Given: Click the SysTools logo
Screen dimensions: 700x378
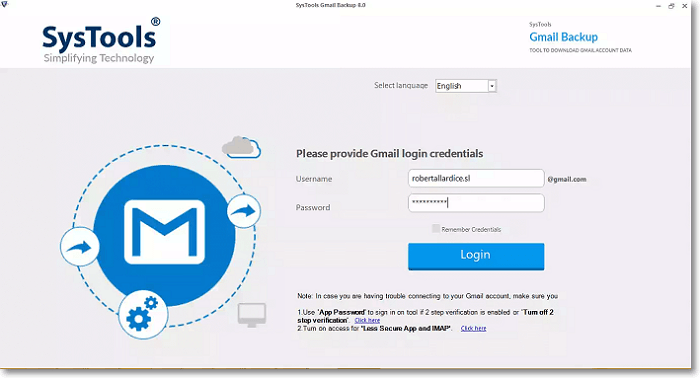Looking at the screenshot, I should [100, 40].
